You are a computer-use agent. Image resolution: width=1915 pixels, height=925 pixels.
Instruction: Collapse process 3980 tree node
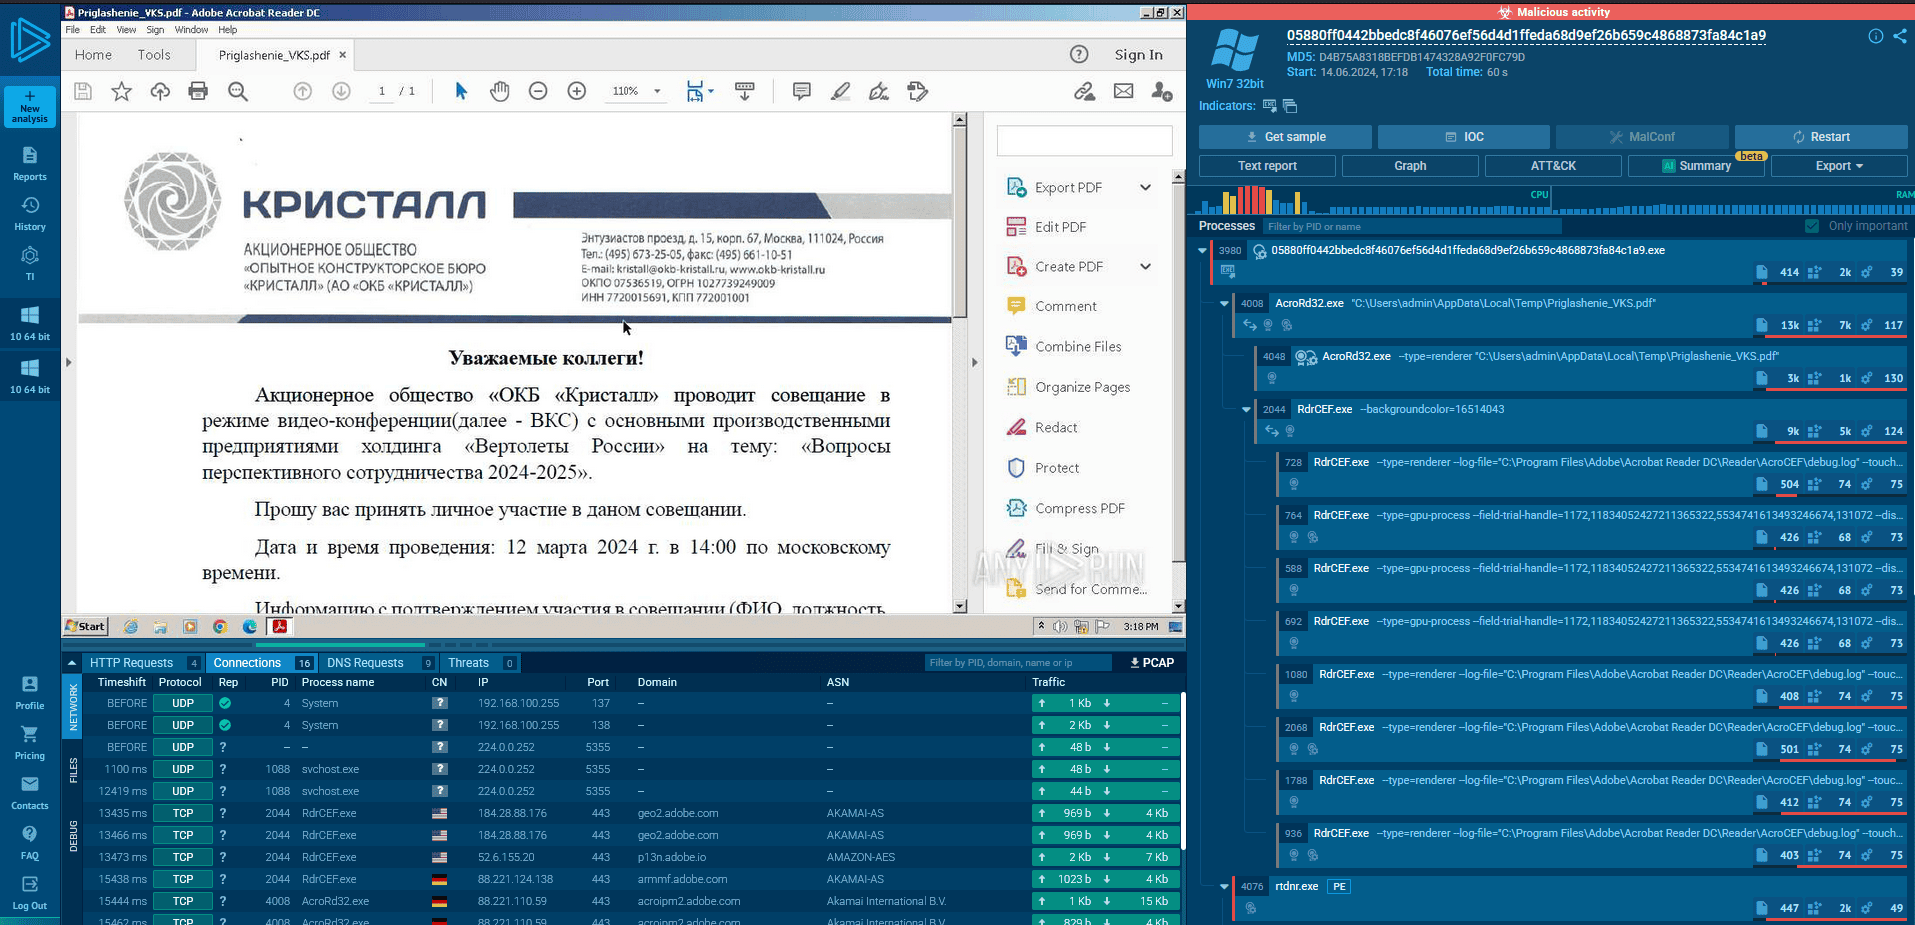click(x=1202, y=250)
